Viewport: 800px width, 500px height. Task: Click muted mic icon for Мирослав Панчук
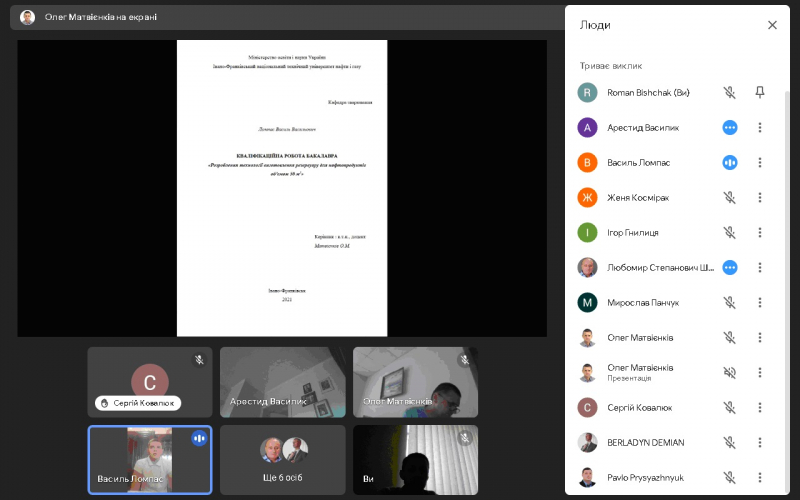730,303
